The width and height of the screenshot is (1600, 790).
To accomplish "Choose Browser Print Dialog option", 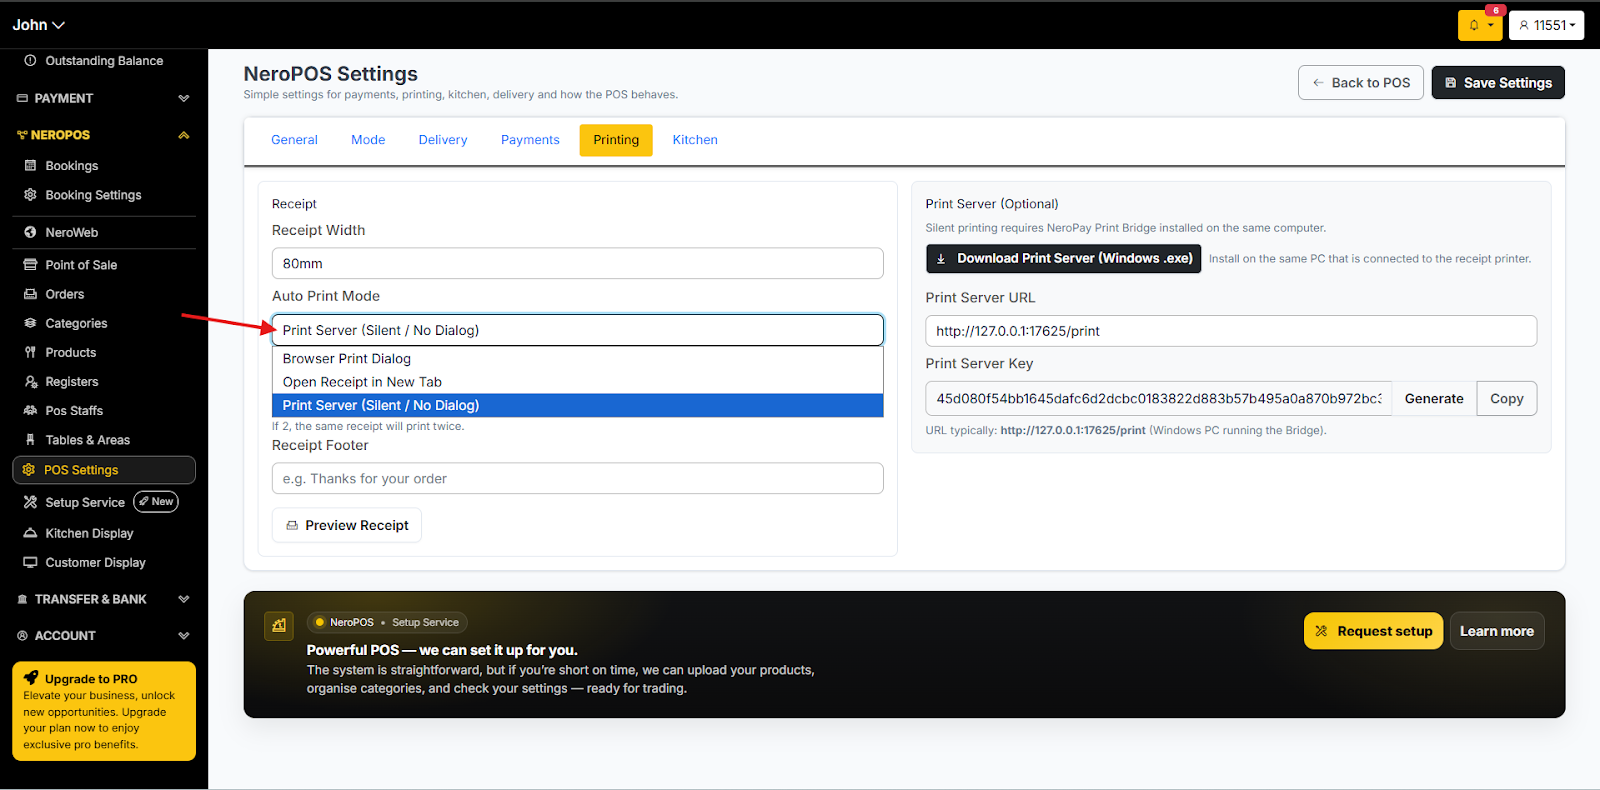I will coord(347,359).
